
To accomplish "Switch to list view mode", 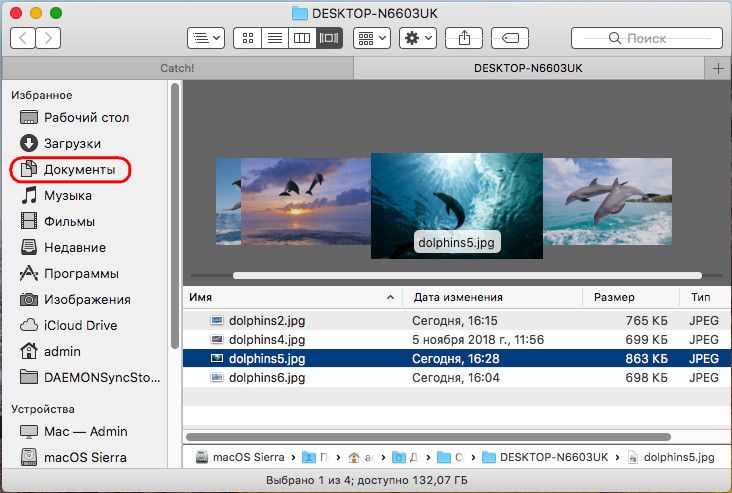I will pyautogui.click(x=273, y=38).
